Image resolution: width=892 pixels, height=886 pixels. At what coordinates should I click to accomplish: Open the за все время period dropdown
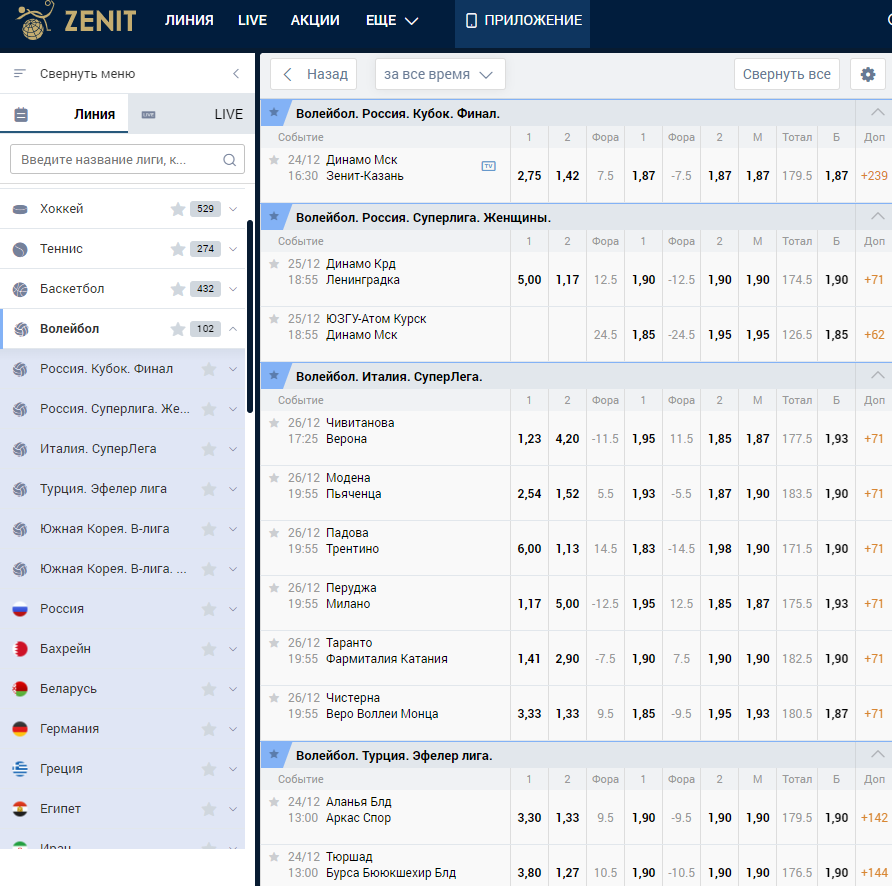(440, 74)
